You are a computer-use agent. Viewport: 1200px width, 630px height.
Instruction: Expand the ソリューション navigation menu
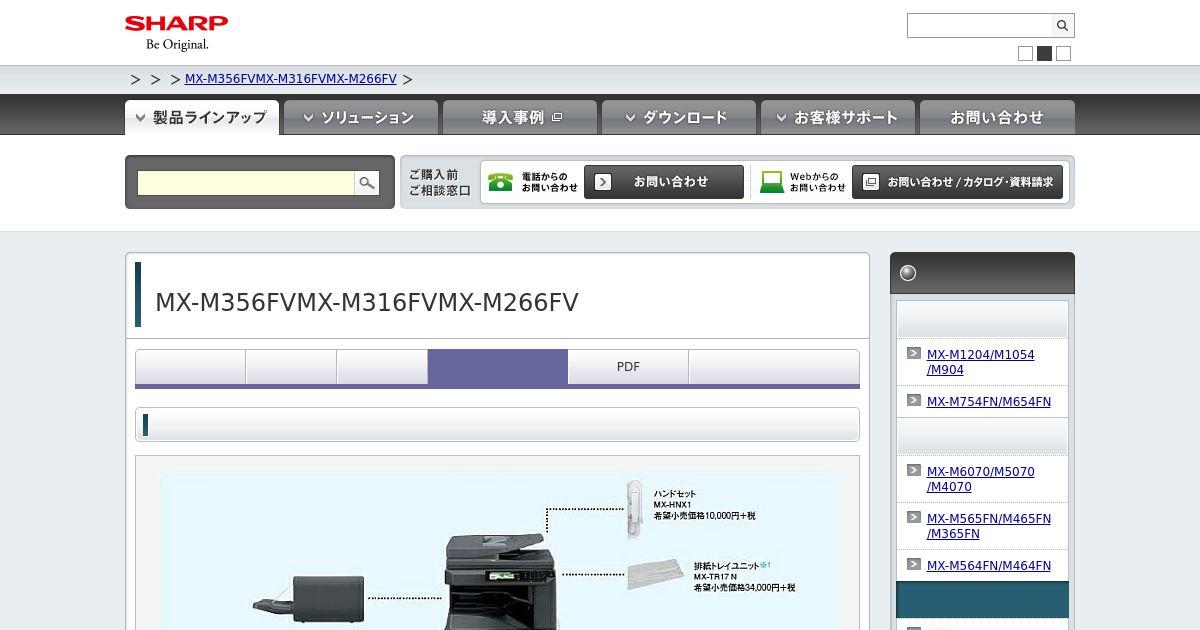pyautogui.click(x=360, y=117)
